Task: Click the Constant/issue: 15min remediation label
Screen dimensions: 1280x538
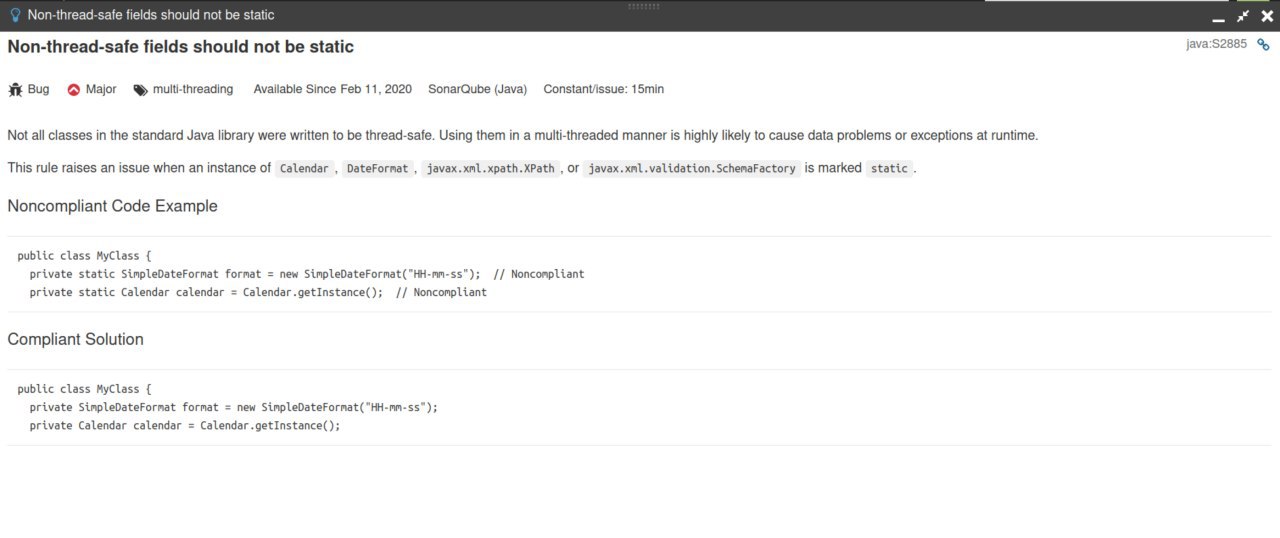Action: click(x=603, y=89)
